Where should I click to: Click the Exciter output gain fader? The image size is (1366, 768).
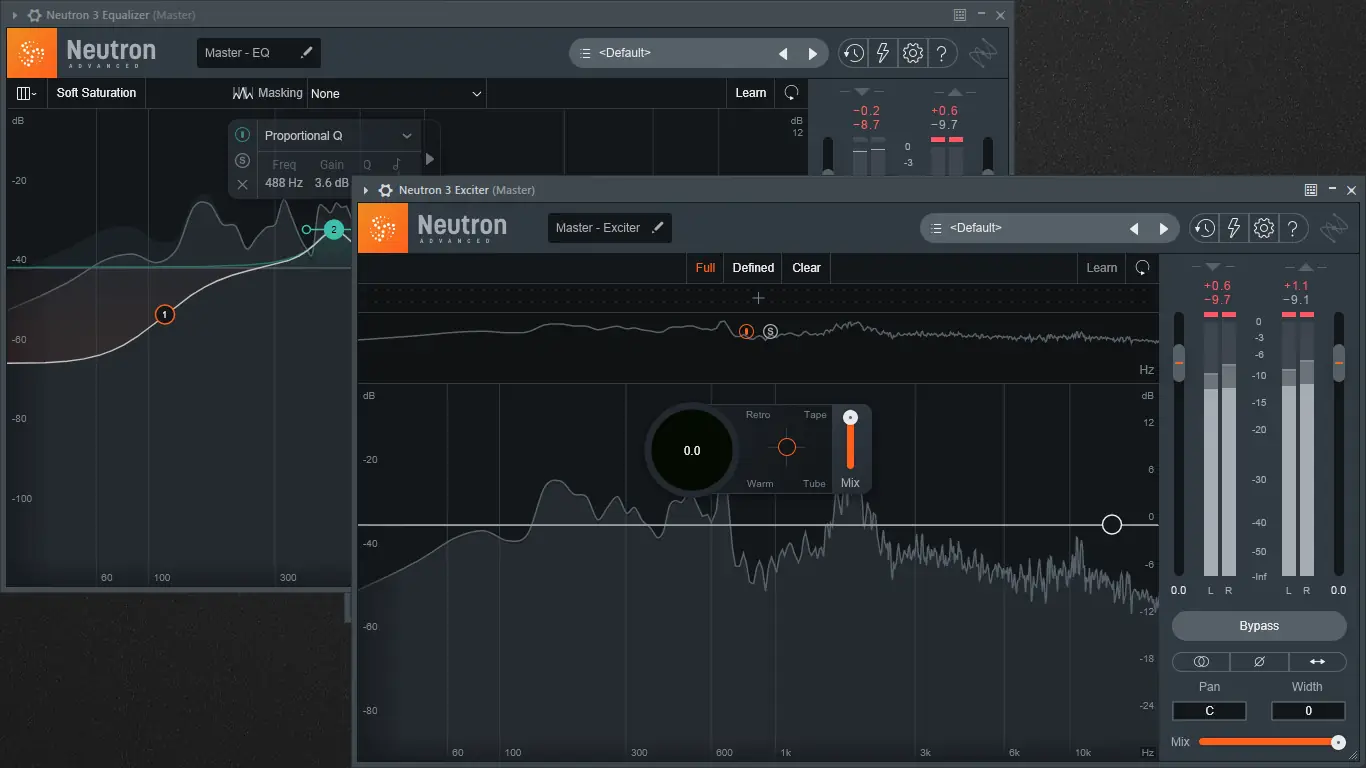pos(1339,362)
